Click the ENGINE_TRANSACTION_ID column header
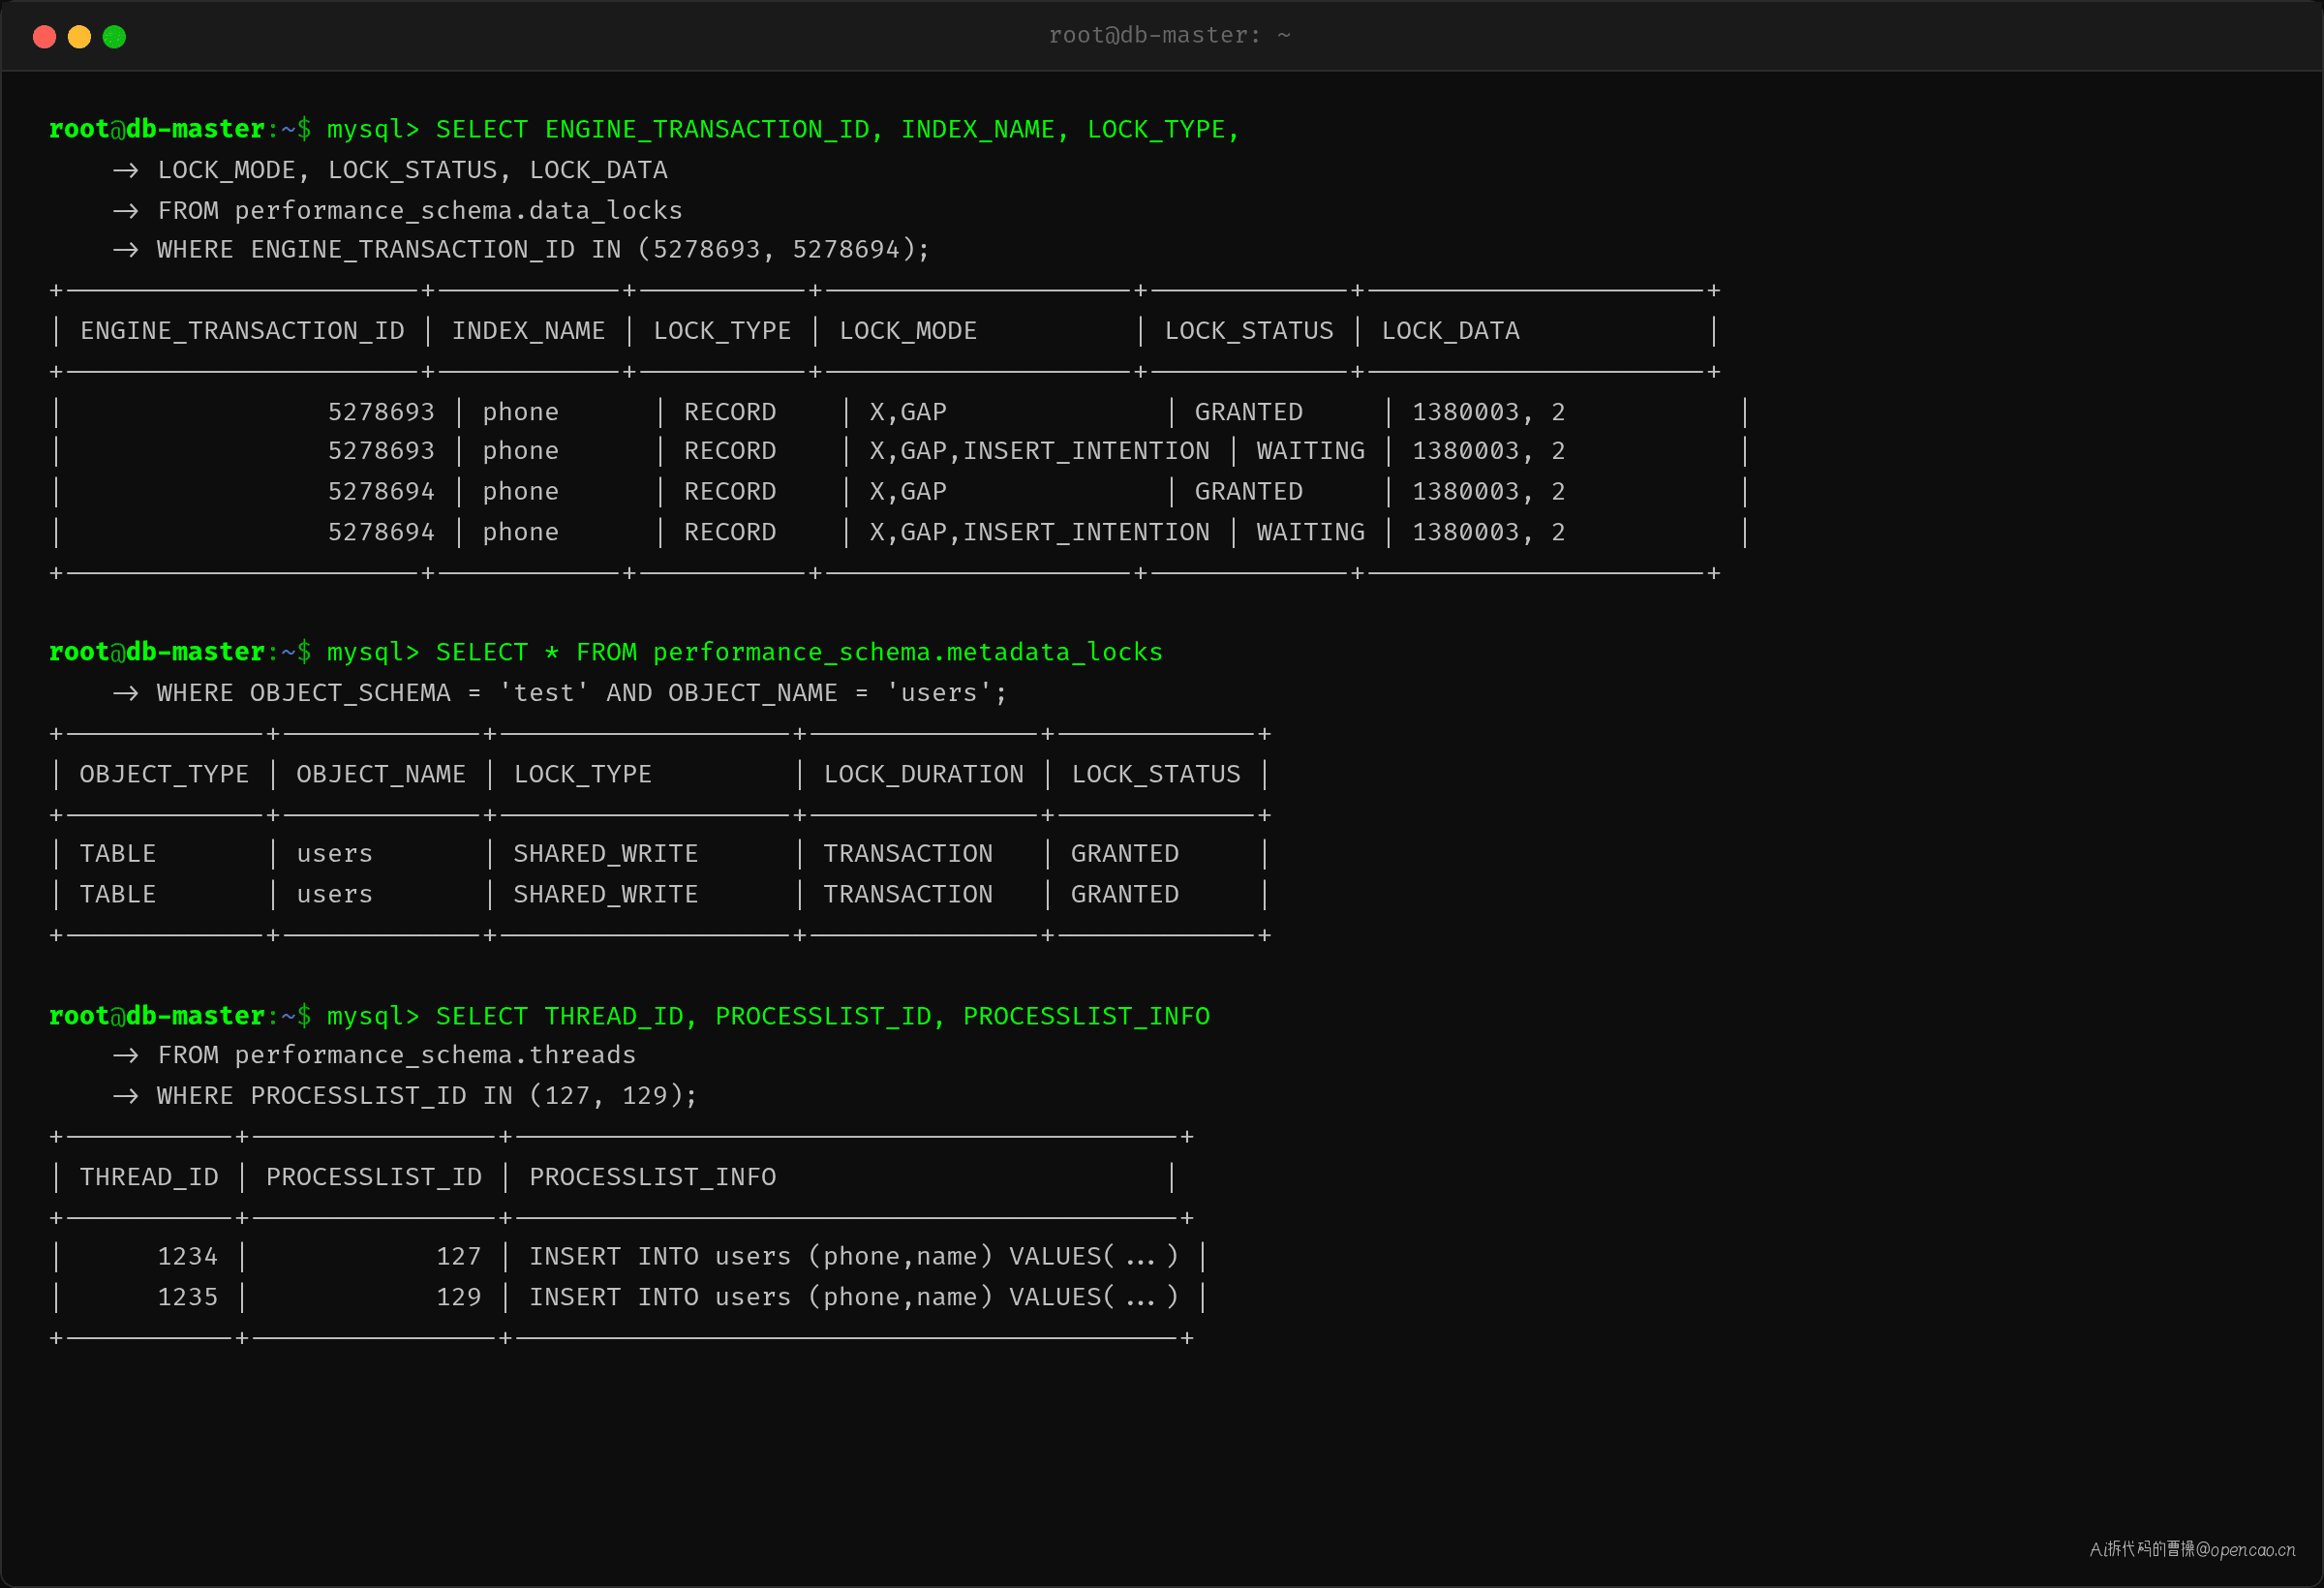This screenshot has height=1588, width=2324. [242, 331]
